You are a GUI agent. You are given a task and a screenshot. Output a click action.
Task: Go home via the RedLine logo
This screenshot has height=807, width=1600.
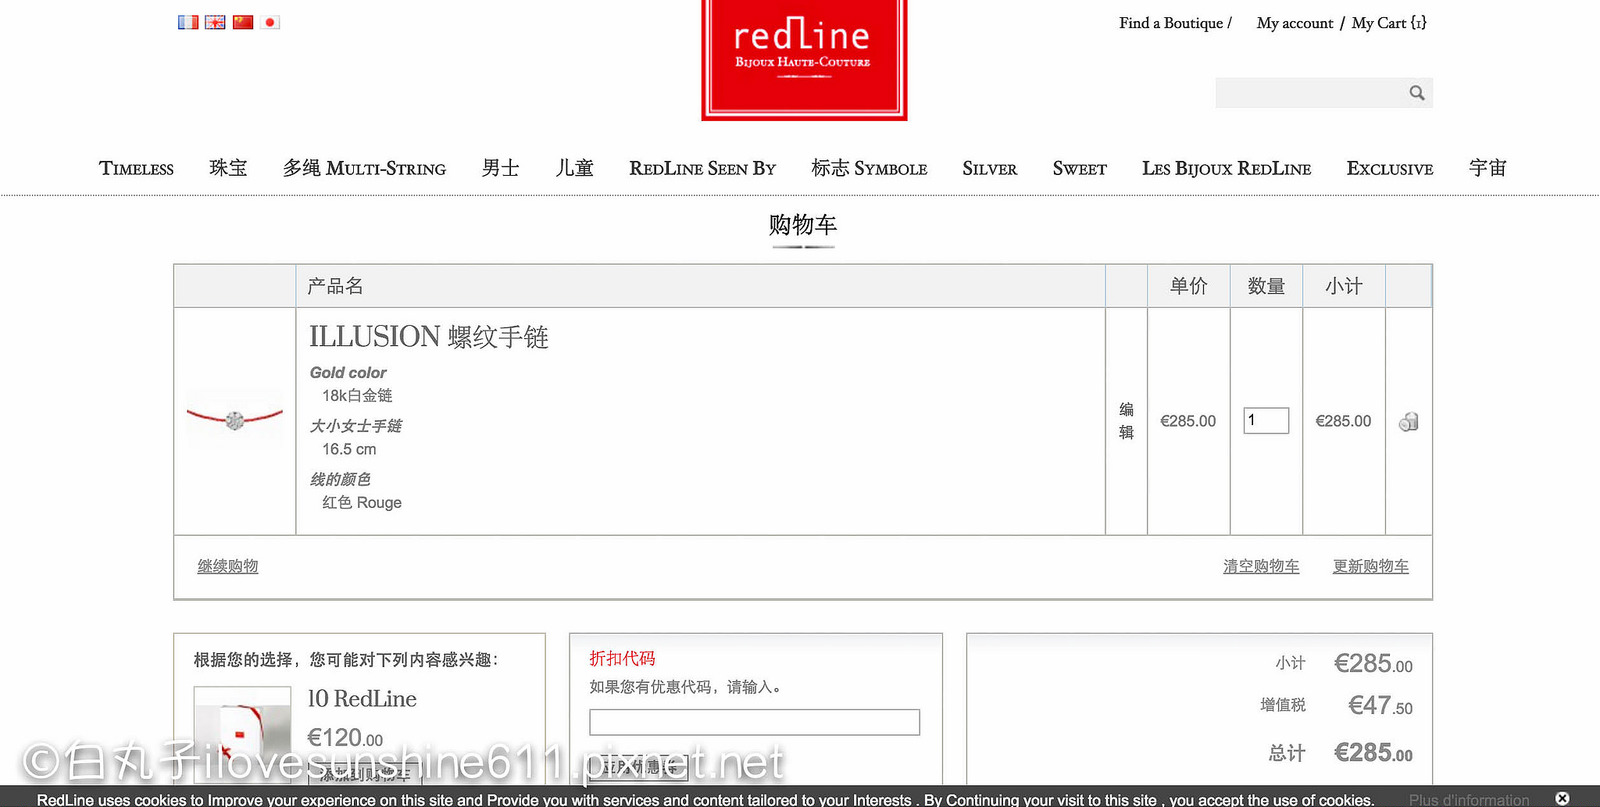(x=804, y=58)
